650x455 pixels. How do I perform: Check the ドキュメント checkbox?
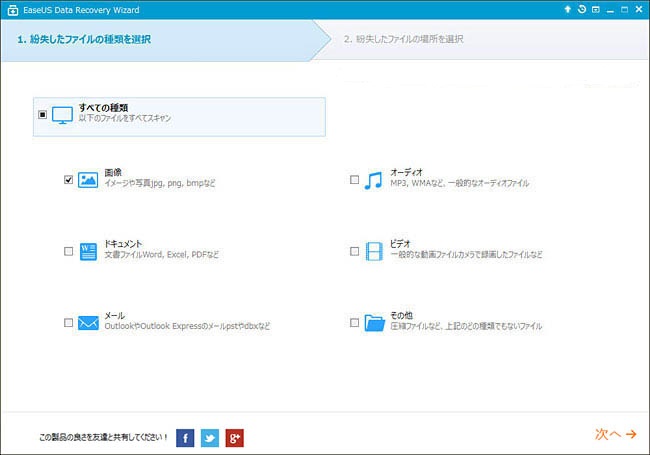pos(68,251)
